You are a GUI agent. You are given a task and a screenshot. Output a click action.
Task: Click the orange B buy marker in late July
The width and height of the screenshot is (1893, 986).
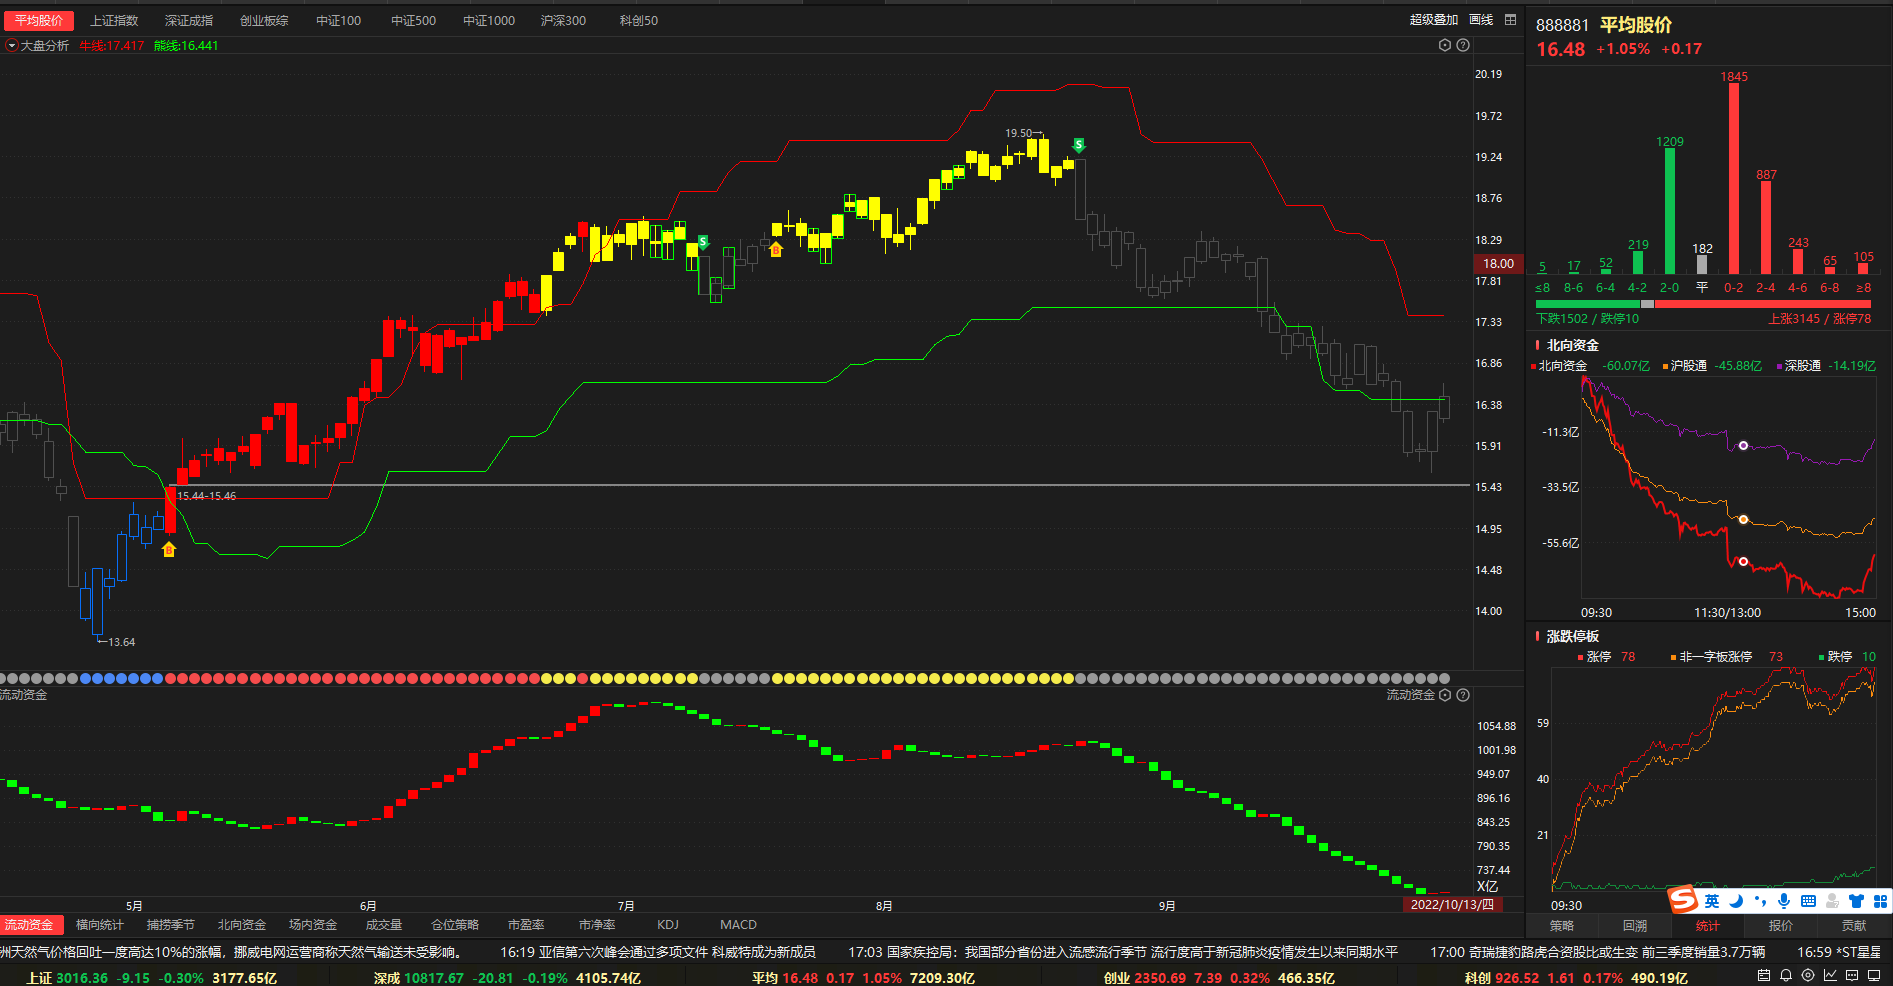776,249
